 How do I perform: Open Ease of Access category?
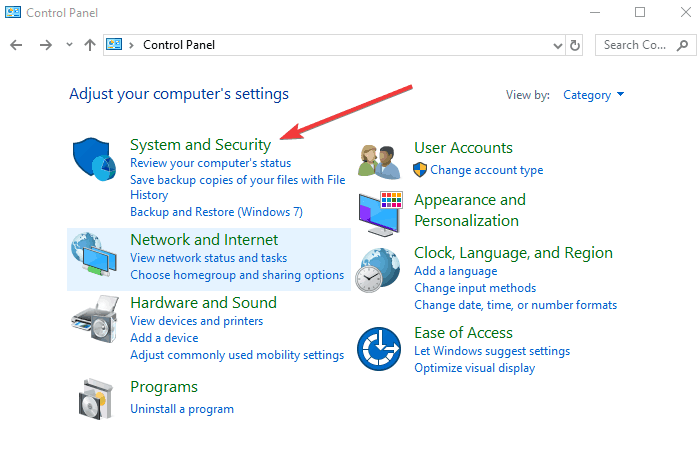pyautogui.click(x=463, y=333)
